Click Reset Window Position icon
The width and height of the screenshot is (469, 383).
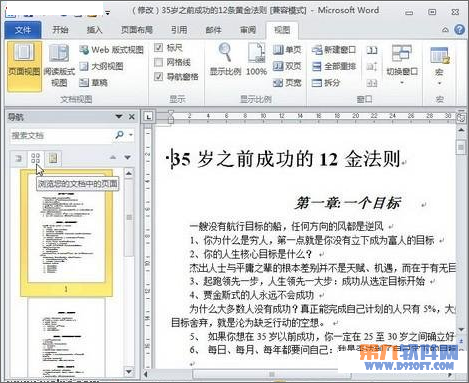point(372,82)
